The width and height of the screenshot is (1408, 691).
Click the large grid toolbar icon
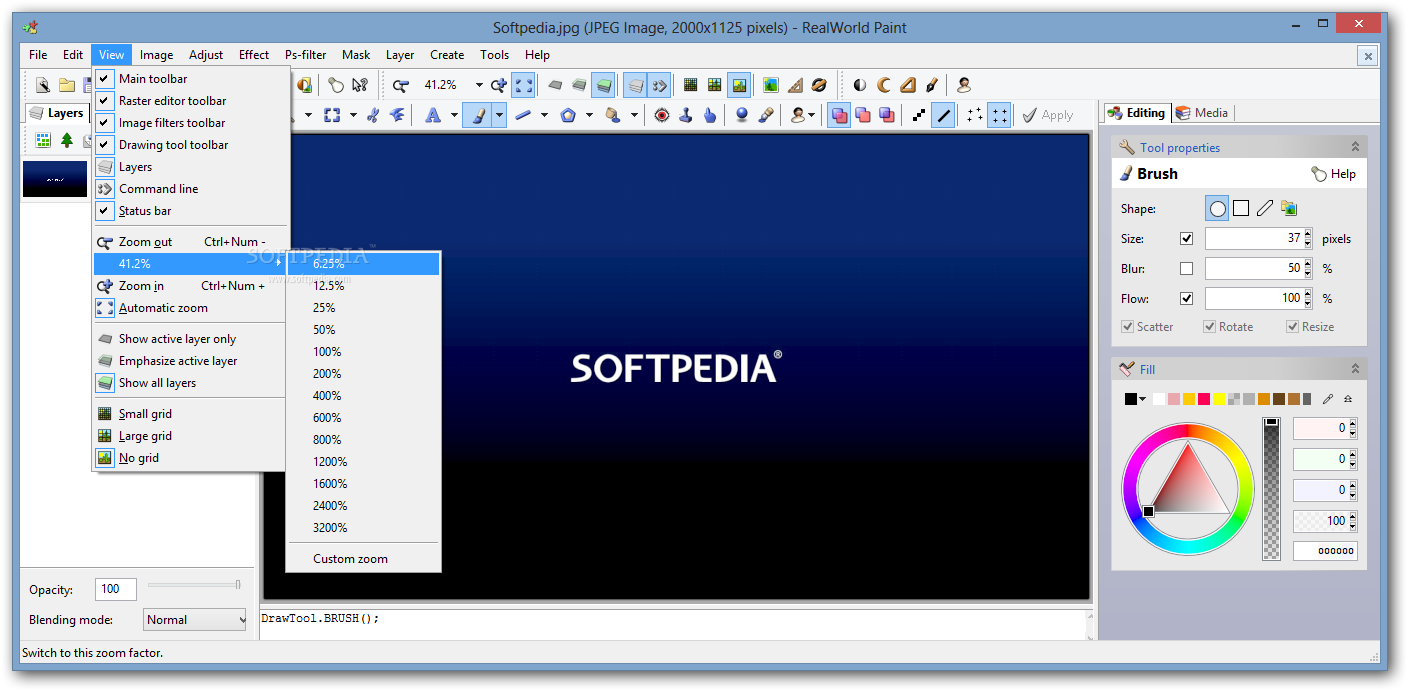pos(714,85)
